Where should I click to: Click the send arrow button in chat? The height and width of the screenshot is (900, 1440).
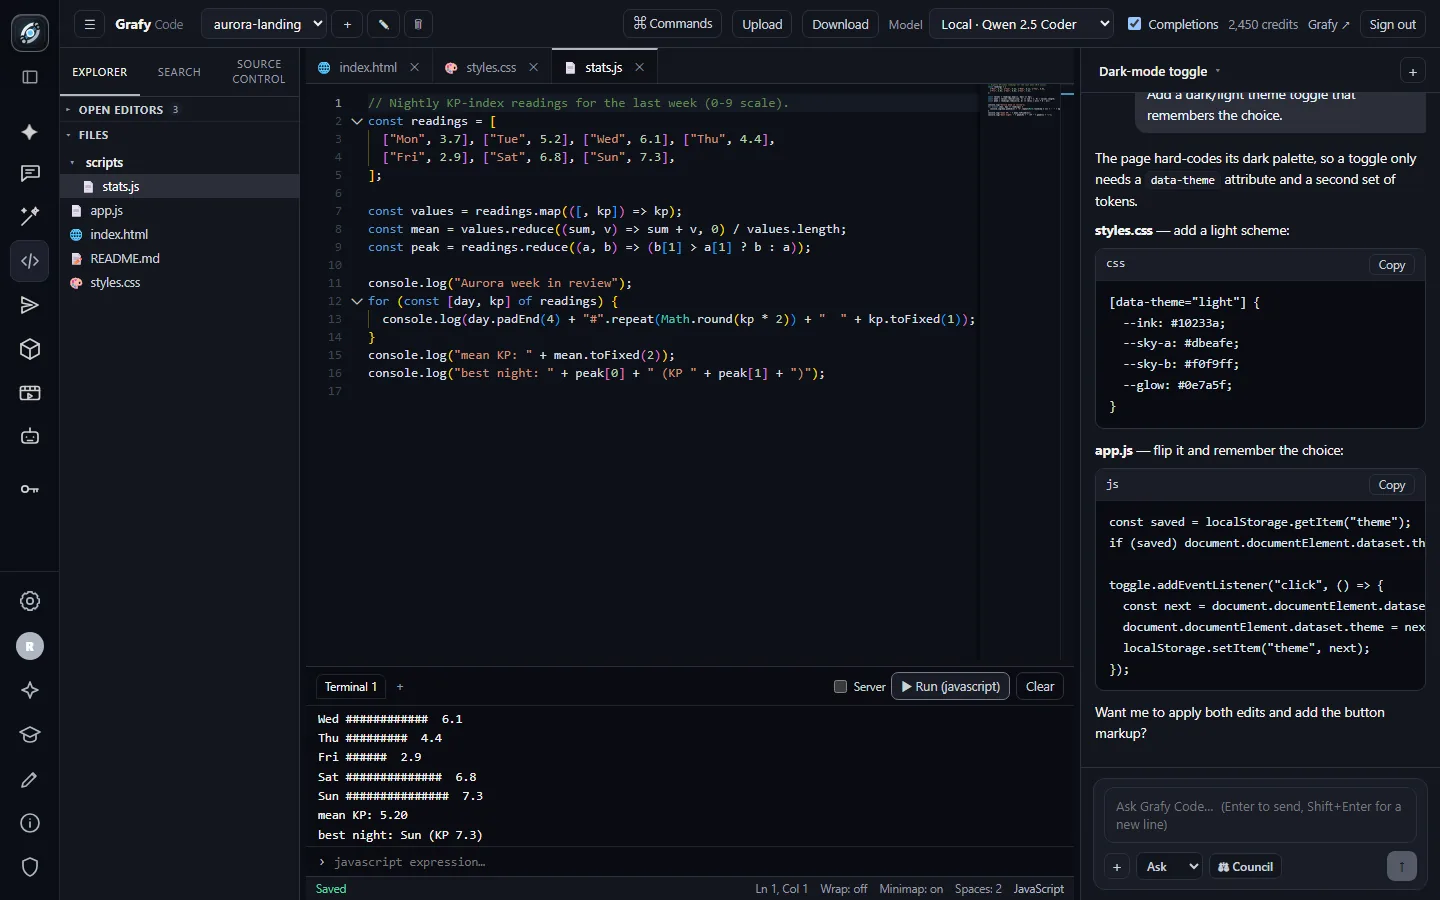coord(1402,867)
